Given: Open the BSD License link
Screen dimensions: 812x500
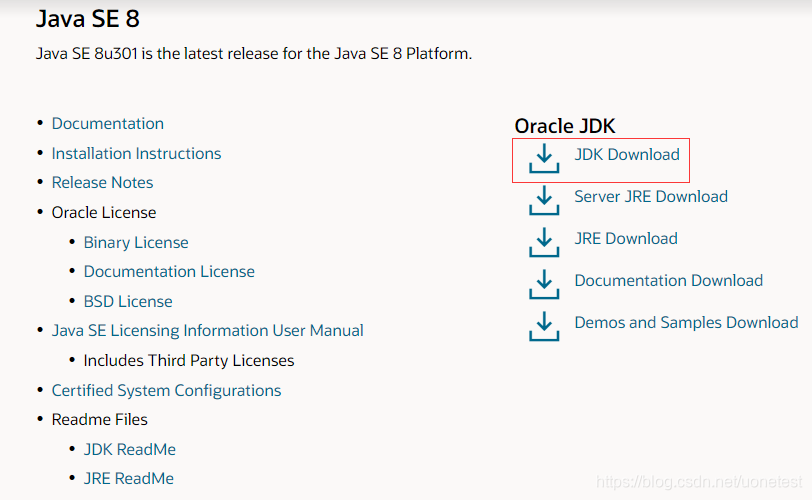Looking at the screenshot, I should tap(128, 301).
